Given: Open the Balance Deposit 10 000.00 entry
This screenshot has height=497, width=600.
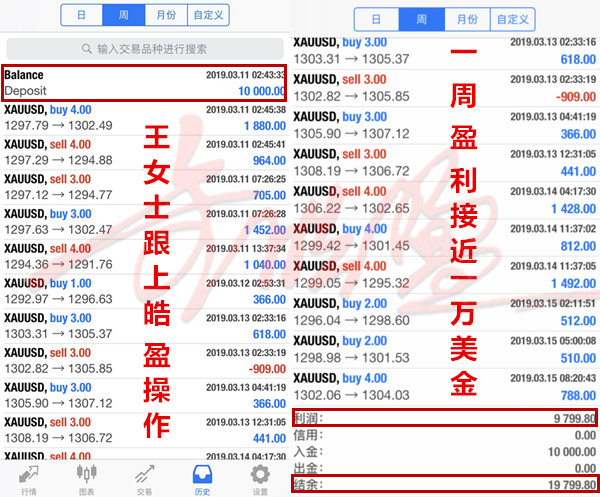Looking at the screenshot, I should coord(145,83).
